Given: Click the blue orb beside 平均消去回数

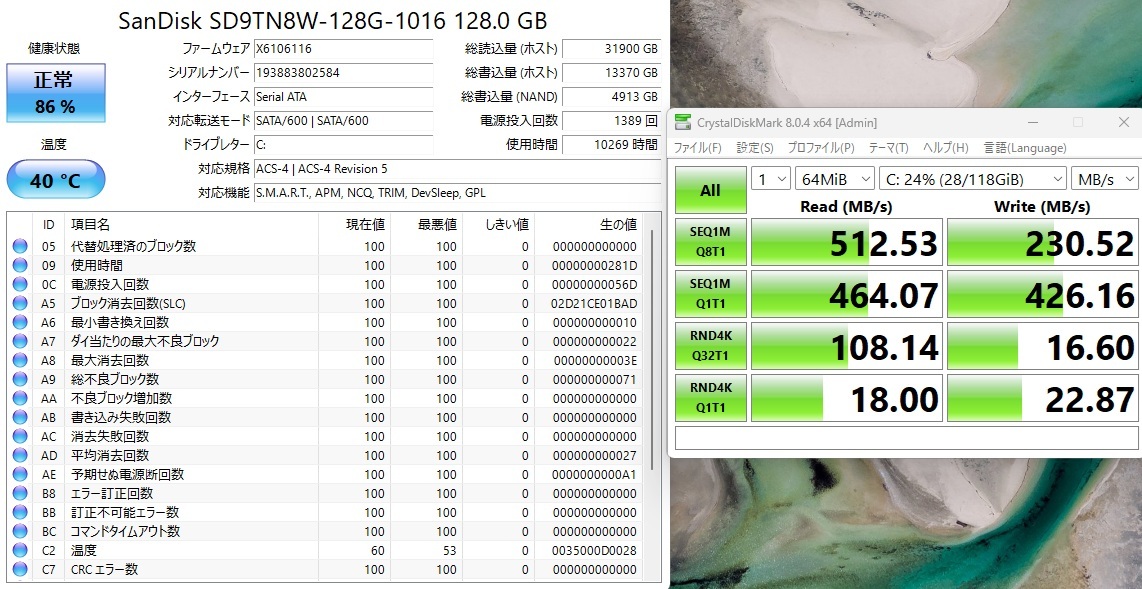Looking at the screenshot, I should (20, 456).
